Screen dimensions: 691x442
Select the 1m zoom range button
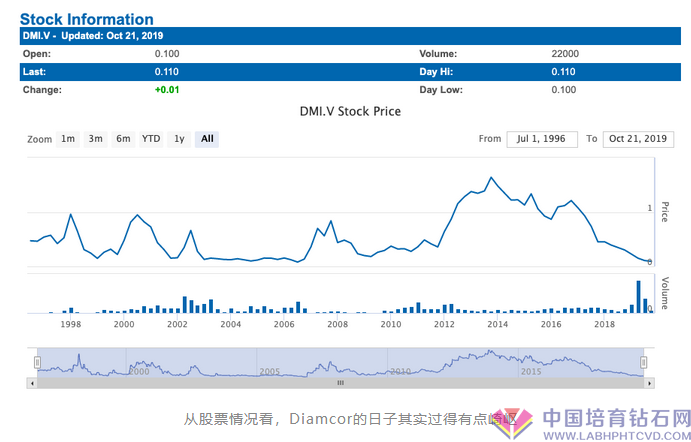pos(68,139)
